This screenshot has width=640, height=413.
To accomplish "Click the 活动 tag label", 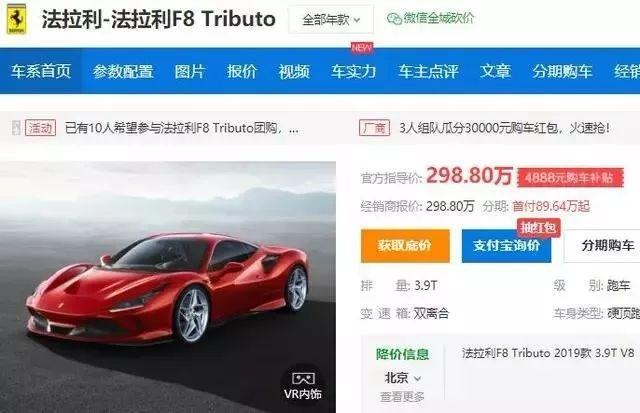I will 40,128.
